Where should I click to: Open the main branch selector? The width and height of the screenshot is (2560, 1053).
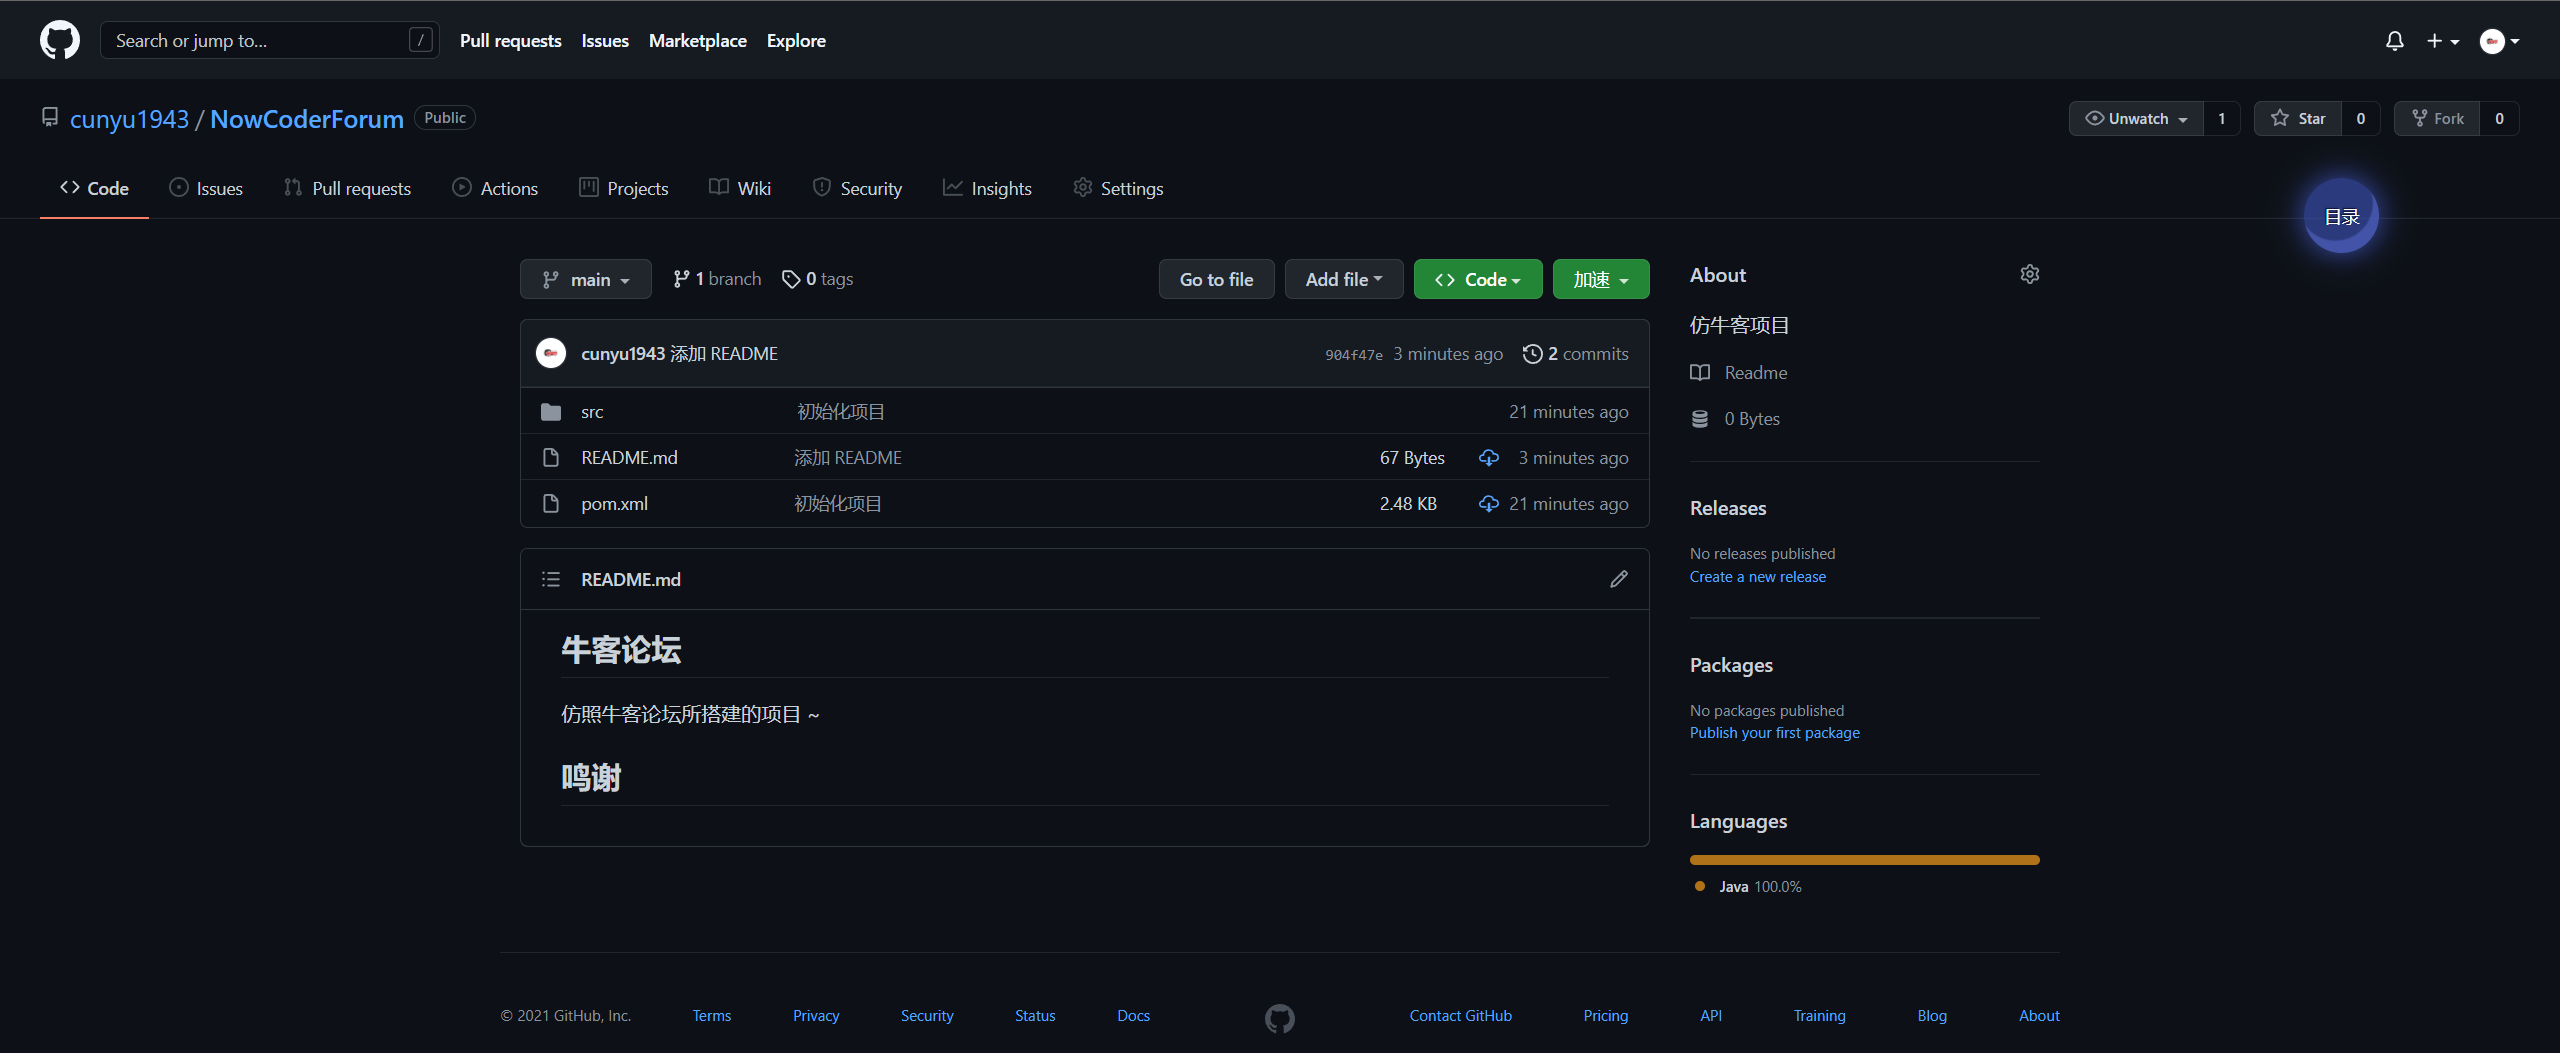[586, 279]
